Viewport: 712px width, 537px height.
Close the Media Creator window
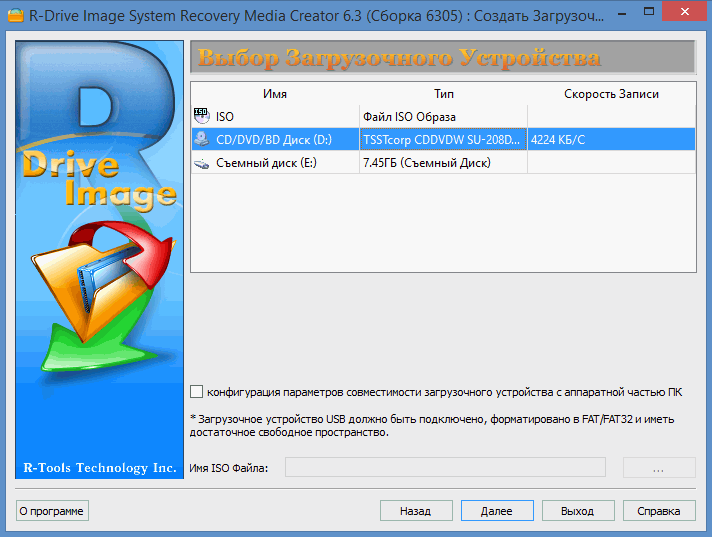point(685,12)
